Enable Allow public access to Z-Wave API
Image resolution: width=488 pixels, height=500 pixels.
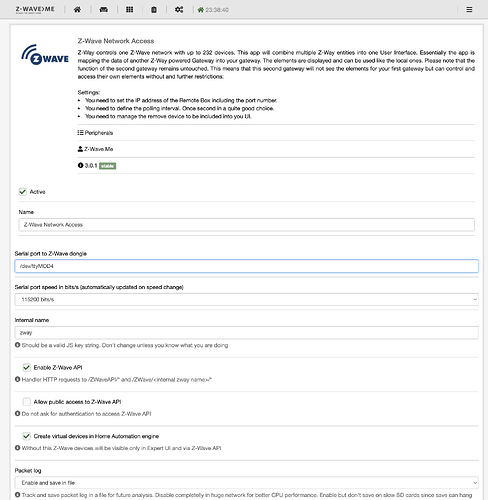pyautogui.click(x=27, y=402)
